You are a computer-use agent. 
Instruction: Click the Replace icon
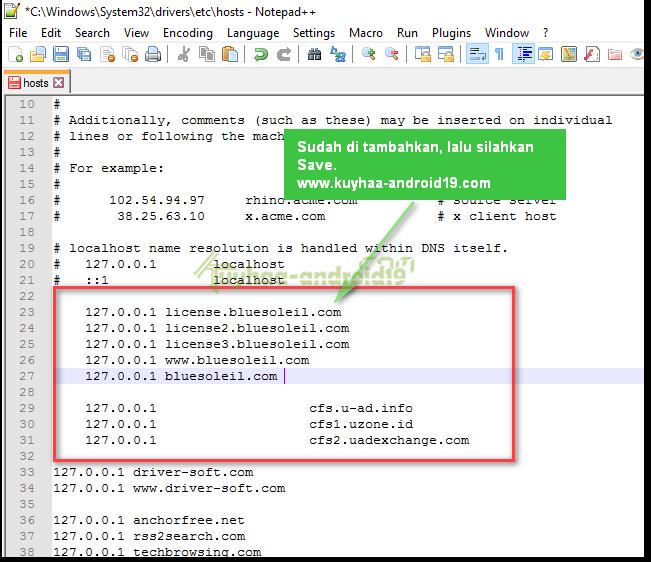click(x=338, y=54)
